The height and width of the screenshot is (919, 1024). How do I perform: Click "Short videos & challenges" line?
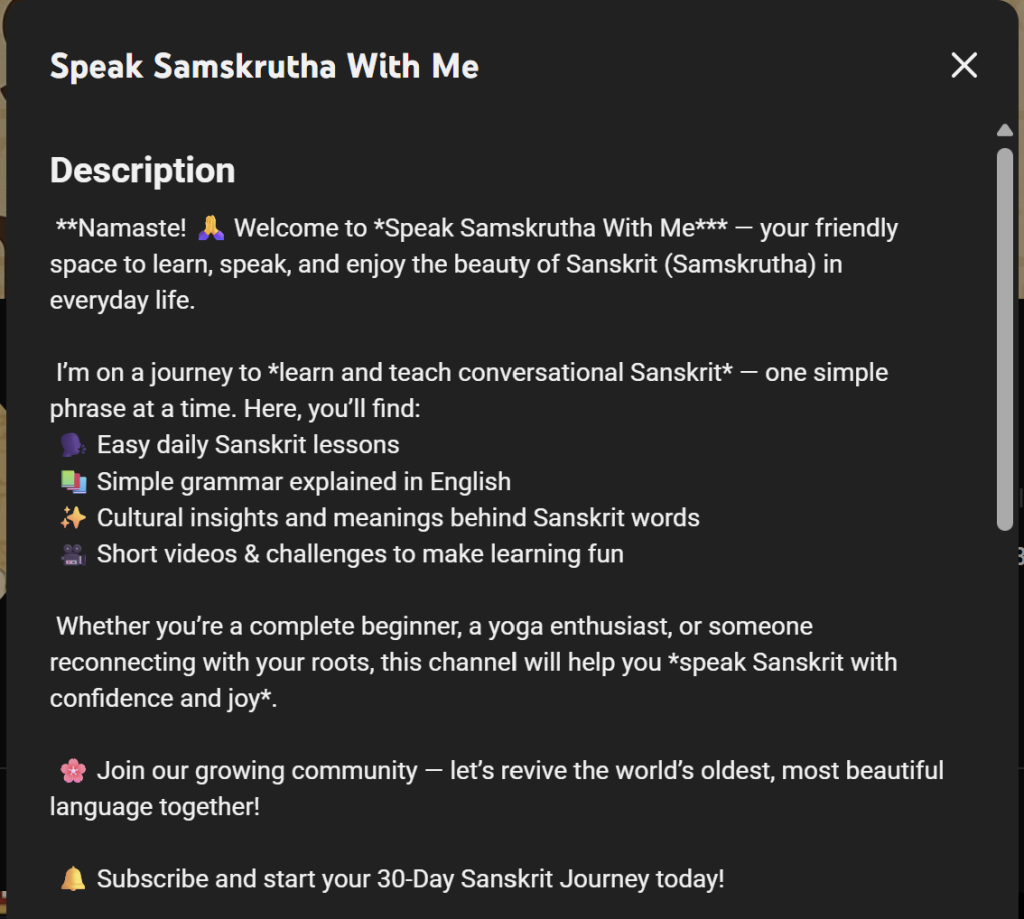click(x=360, y=554)
